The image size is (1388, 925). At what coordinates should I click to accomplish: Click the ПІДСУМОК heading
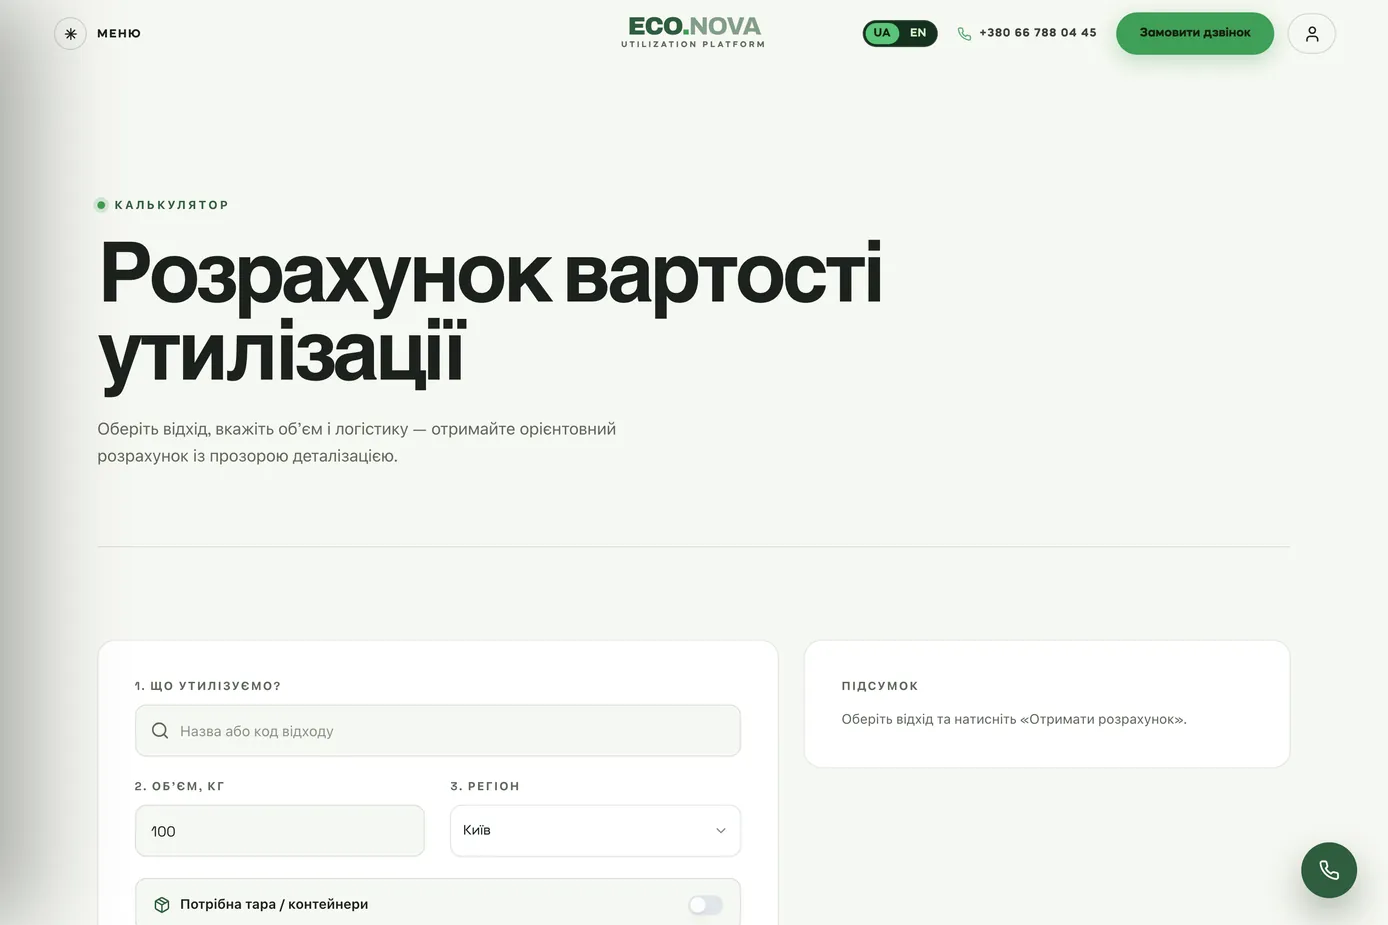pos(880,686)
